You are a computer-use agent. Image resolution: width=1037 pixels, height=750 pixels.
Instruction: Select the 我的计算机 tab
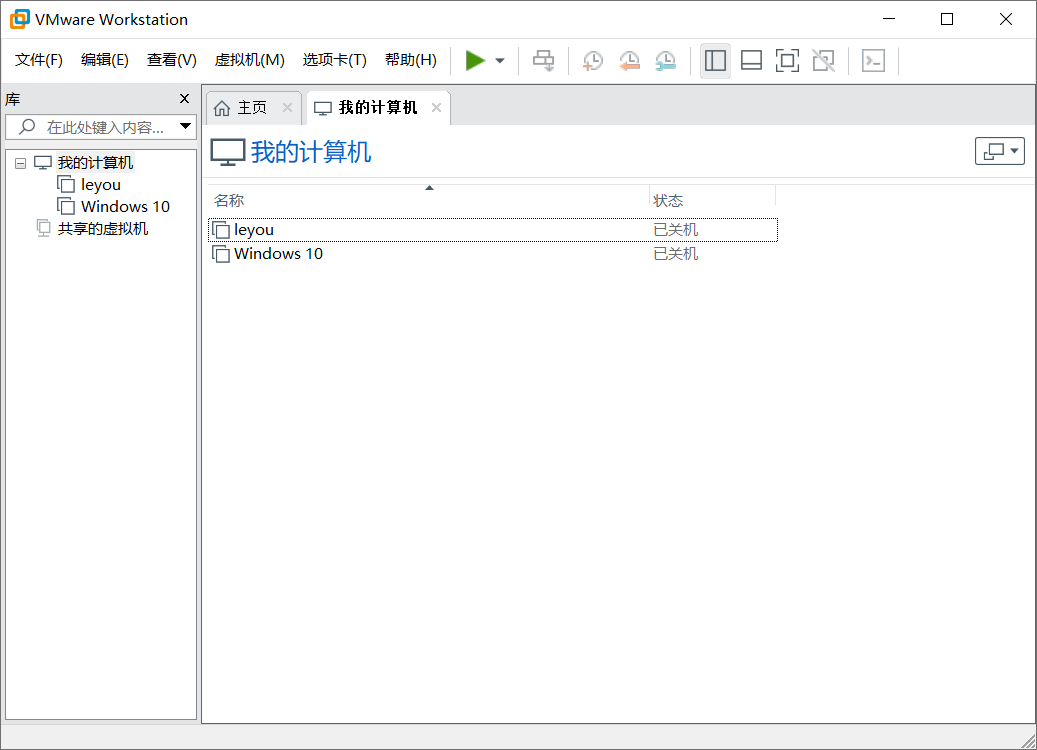coord(378,108)
